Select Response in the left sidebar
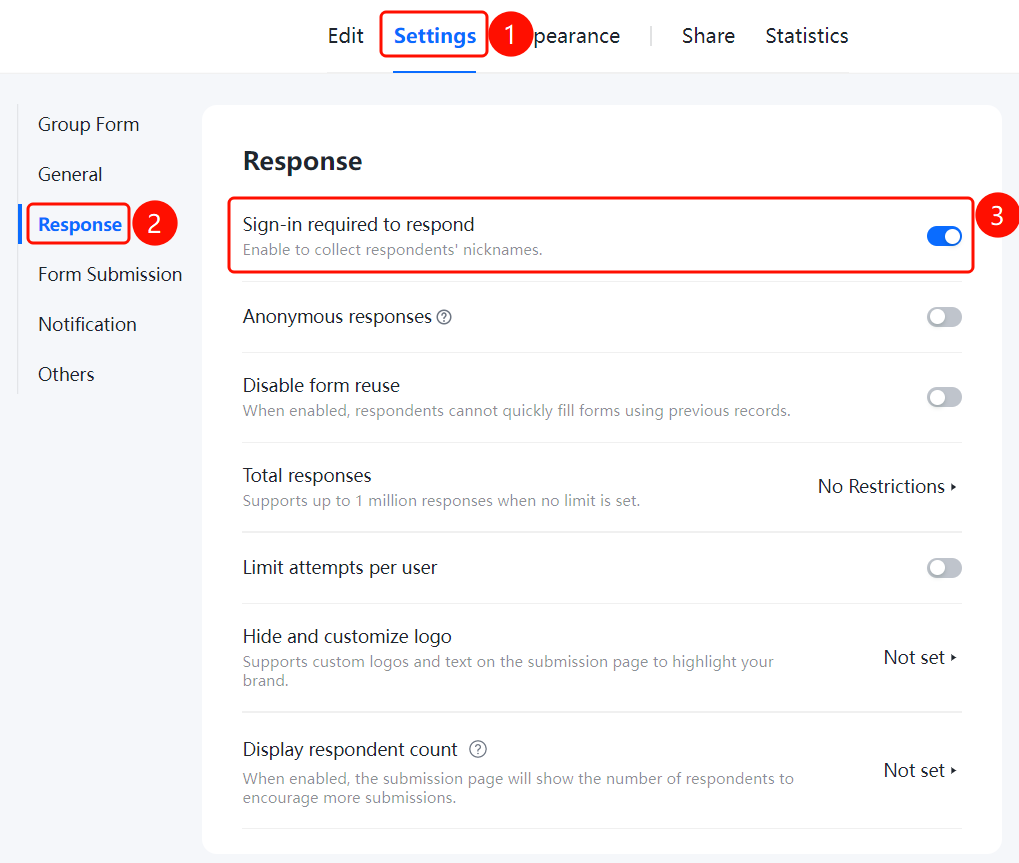This screenshot has width=1019, height=863. coord(80,224)
